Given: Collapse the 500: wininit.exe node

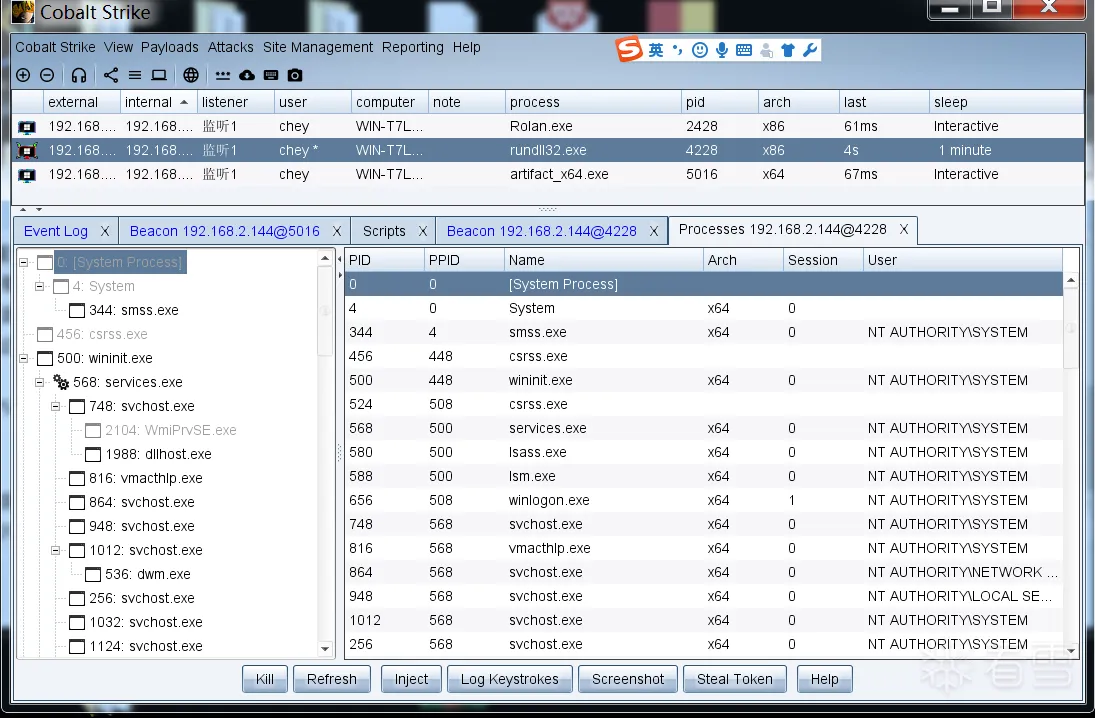Looking at the screenshot, I should pos(23,358).
